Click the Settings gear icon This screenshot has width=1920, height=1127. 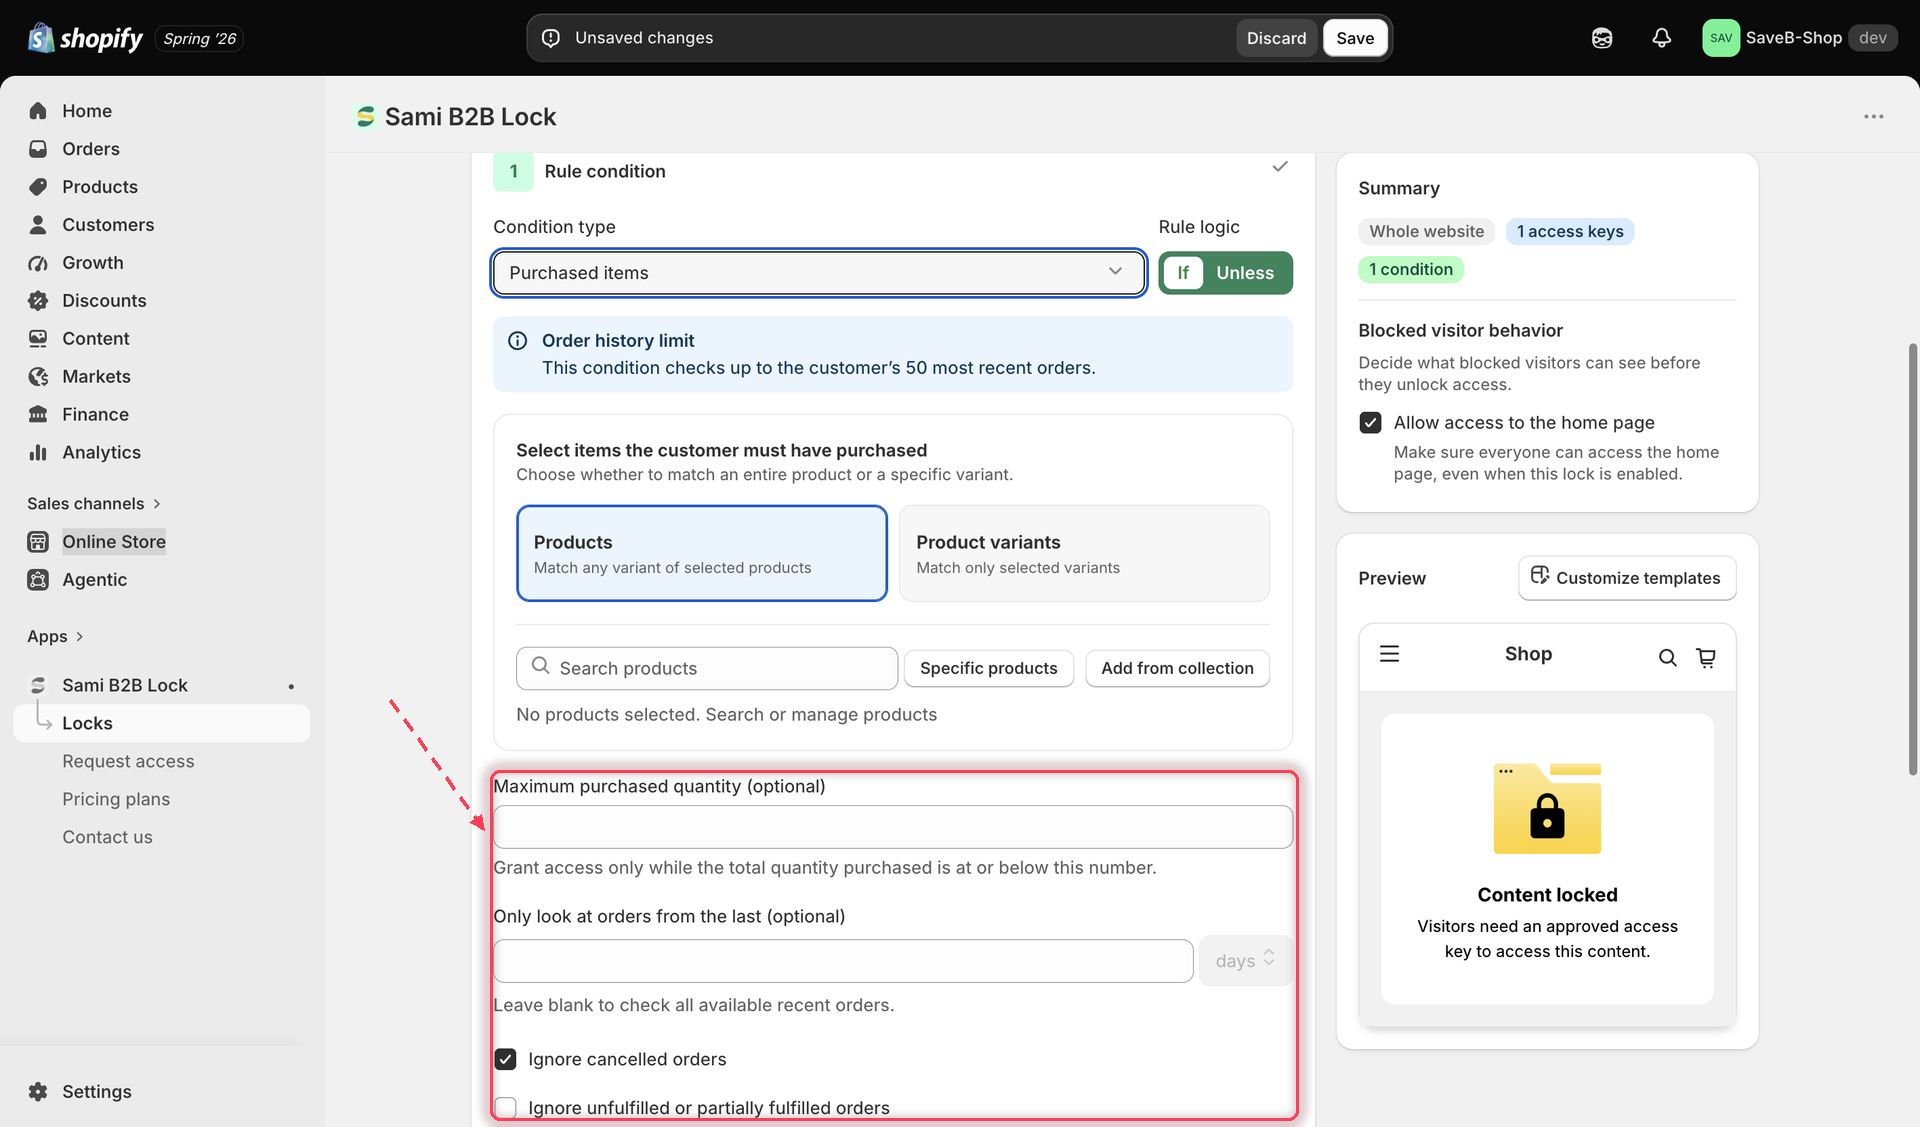[38, 1092]
